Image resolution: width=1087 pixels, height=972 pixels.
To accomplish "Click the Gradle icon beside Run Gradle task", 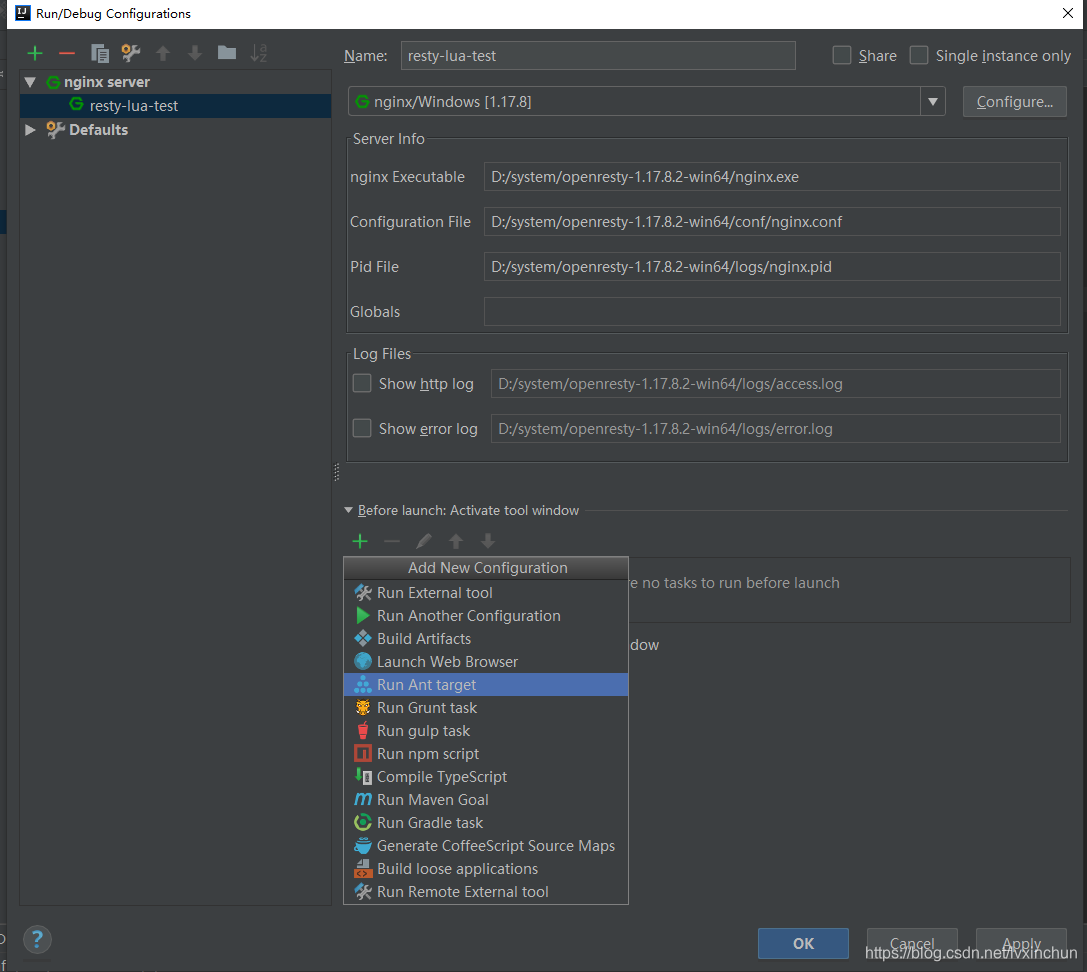I will [x=363, y=822].
